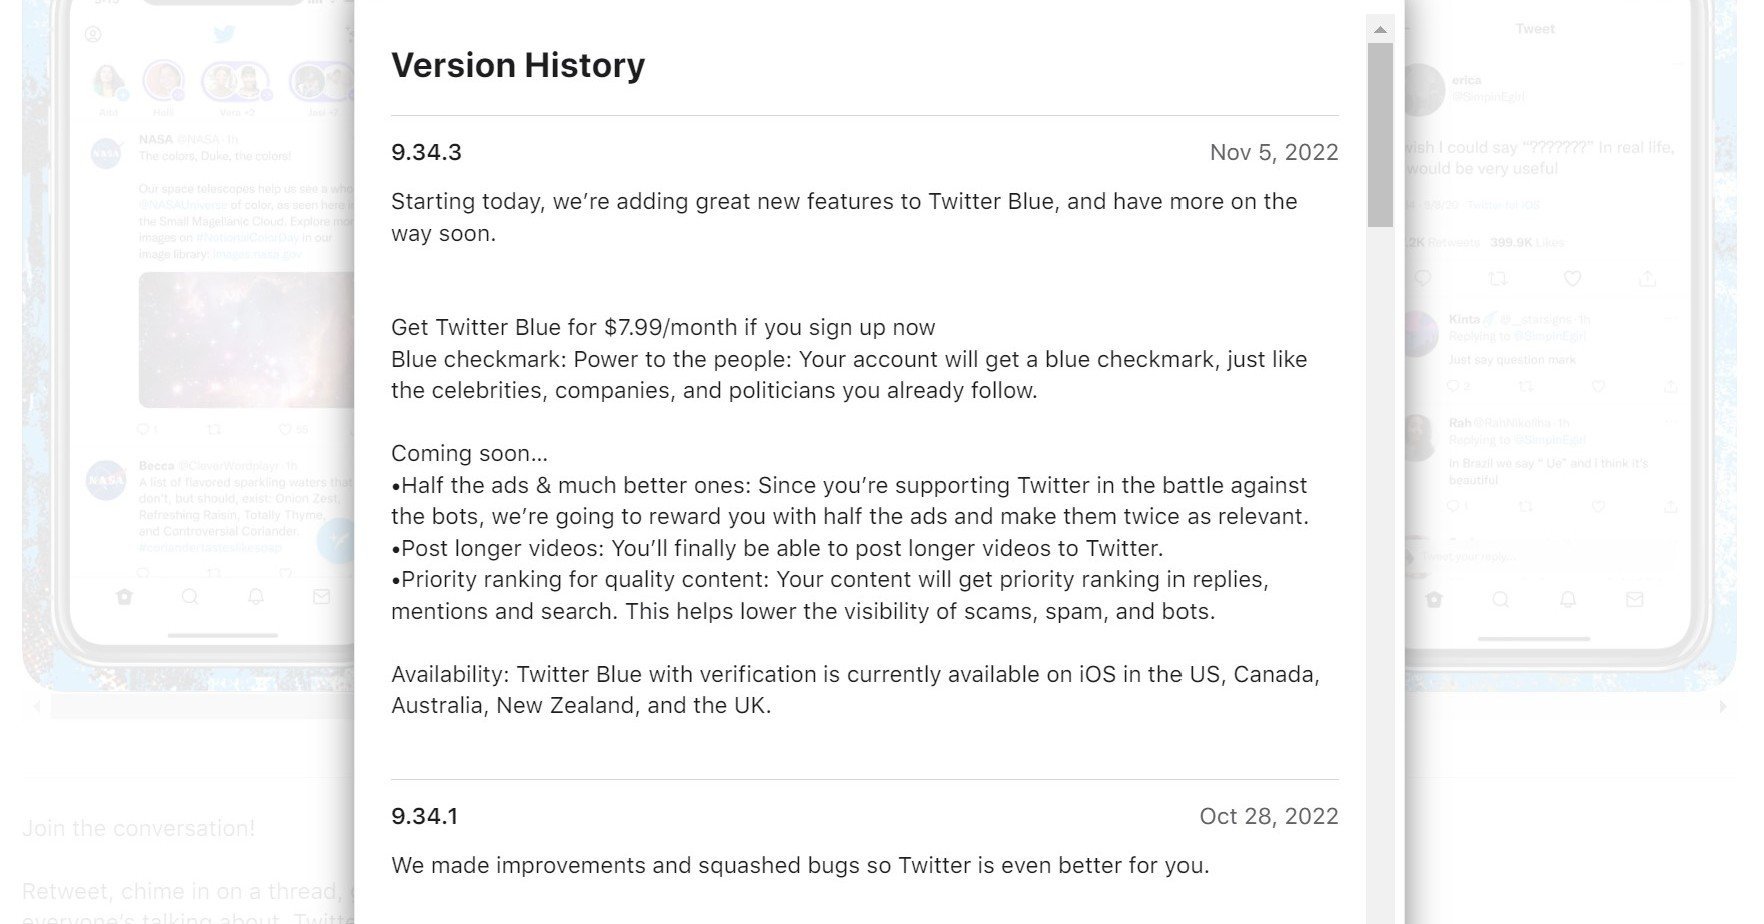Click the messages envelope in the NASA feed screenshot
Viewport: 1764px width, 924px height.
tap(321, 597)
